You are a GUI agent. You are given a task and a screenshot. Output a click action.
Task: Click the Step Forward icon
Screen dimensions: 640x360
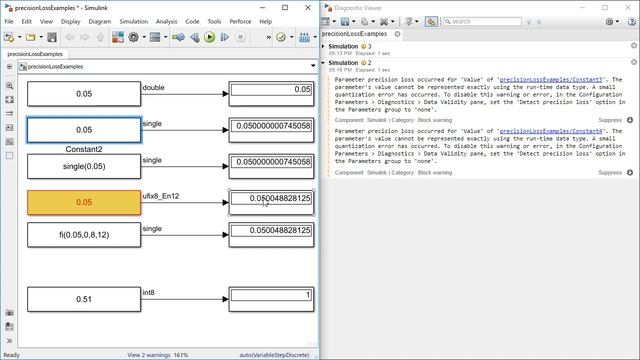[x=224, y=37]
